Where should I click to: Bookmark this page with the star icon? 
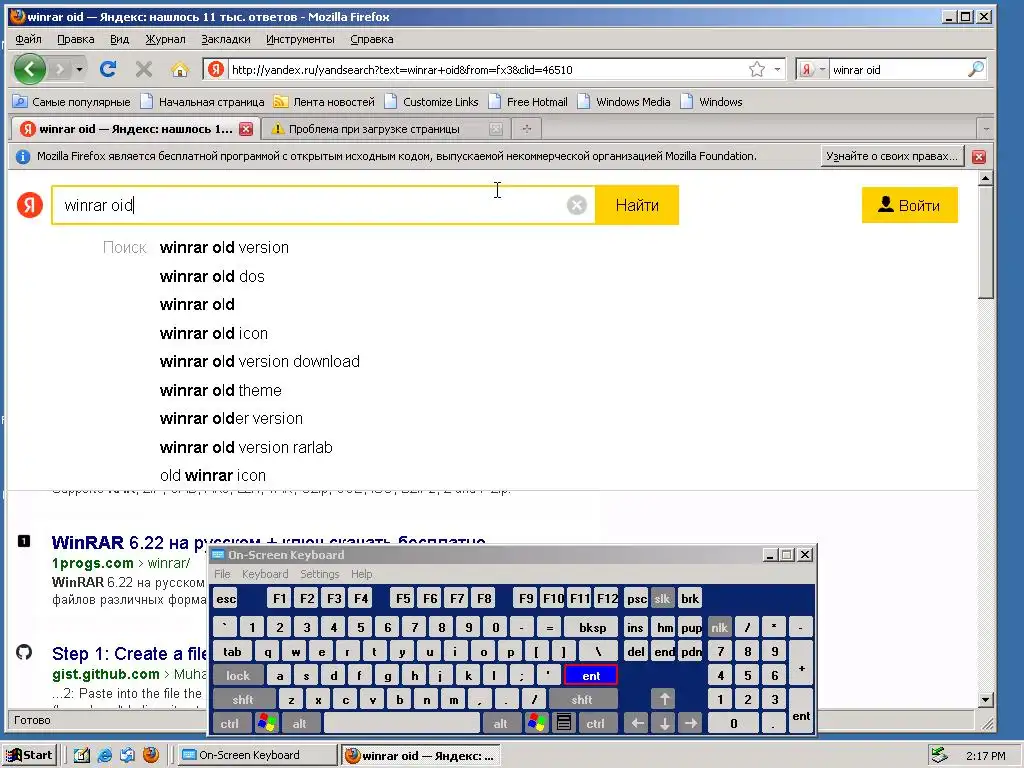[757, 69]
